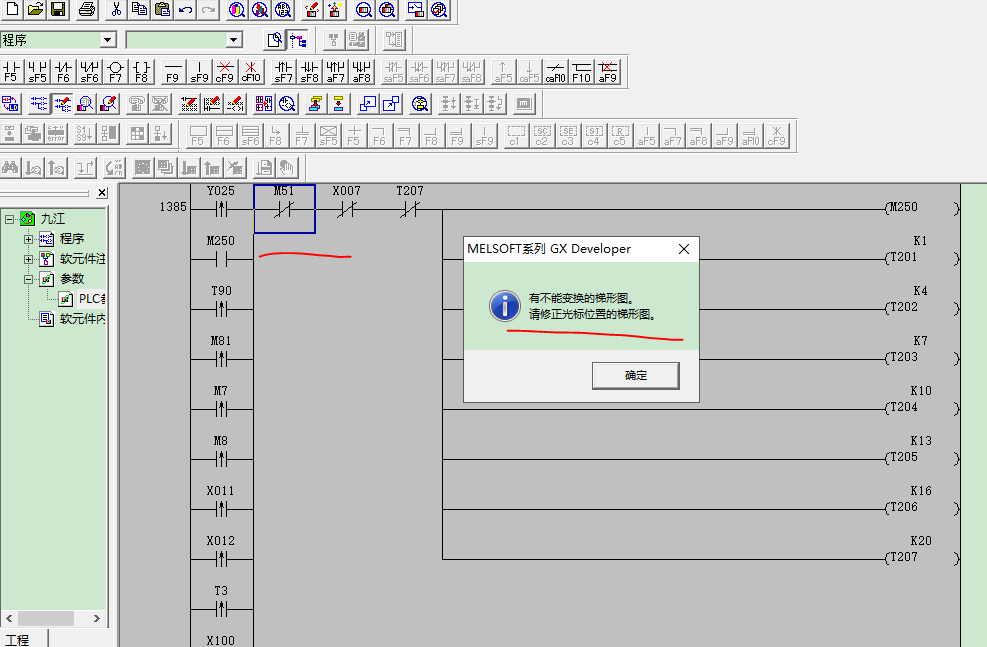Open the empty second combo box
This screenshot has height=647, width=987.
point(234,40)
